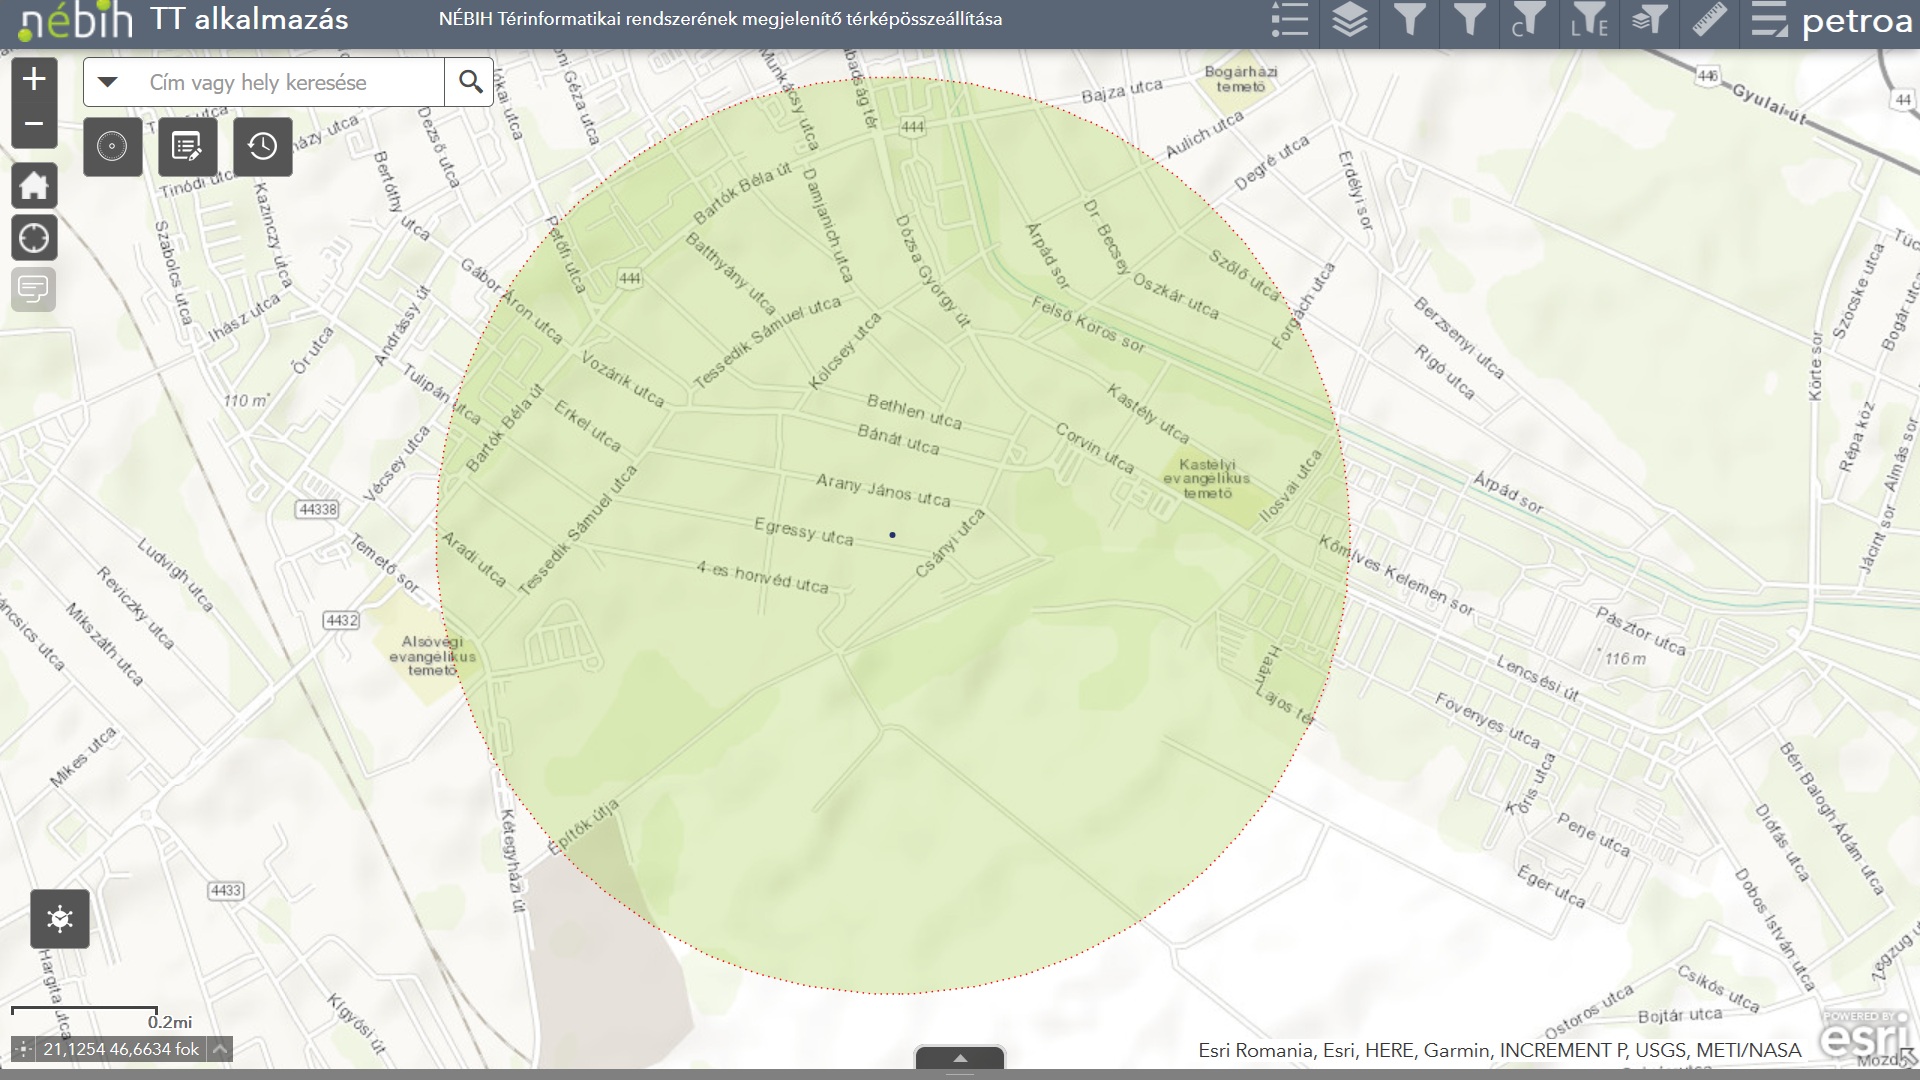Zoom in with the plus button

coord(34,79)
